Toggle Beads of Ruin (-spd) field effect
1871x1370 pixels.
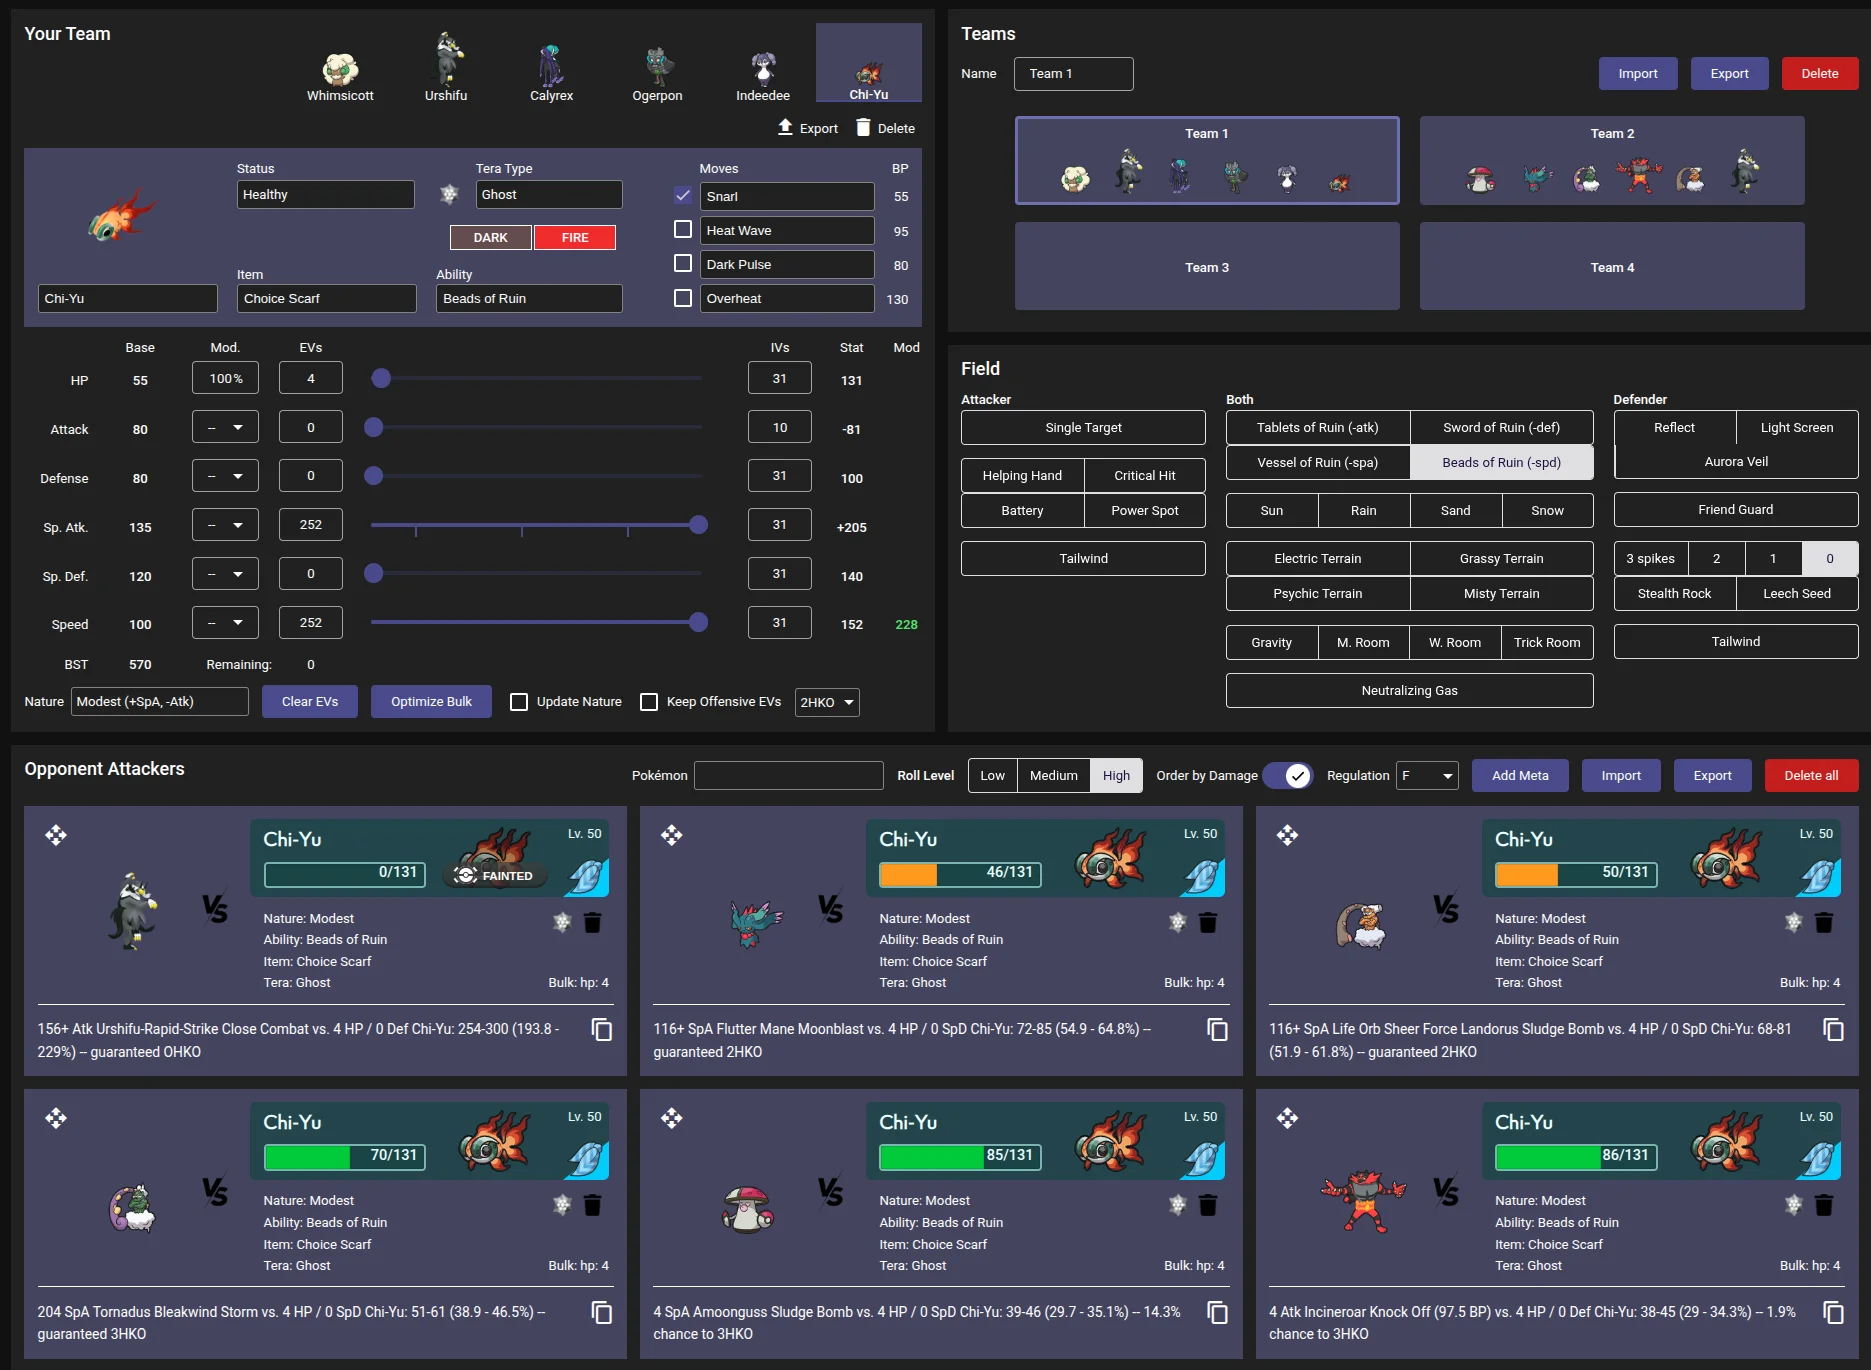[x=1501, y=462]
